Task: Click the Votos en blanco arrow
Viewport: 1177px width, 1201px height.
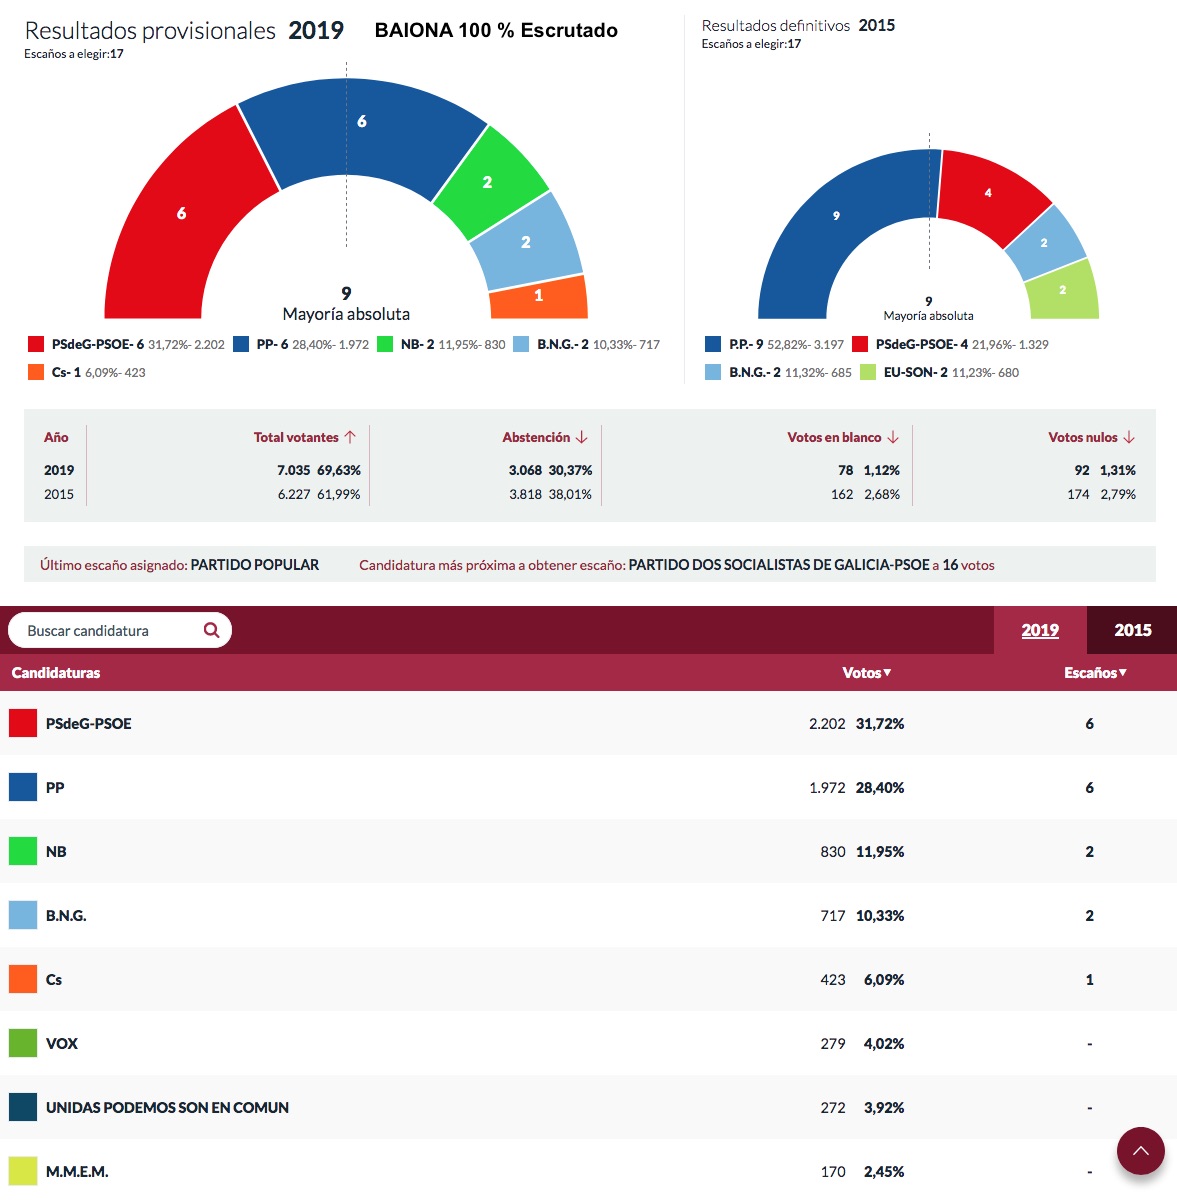Action: [893, 437]
